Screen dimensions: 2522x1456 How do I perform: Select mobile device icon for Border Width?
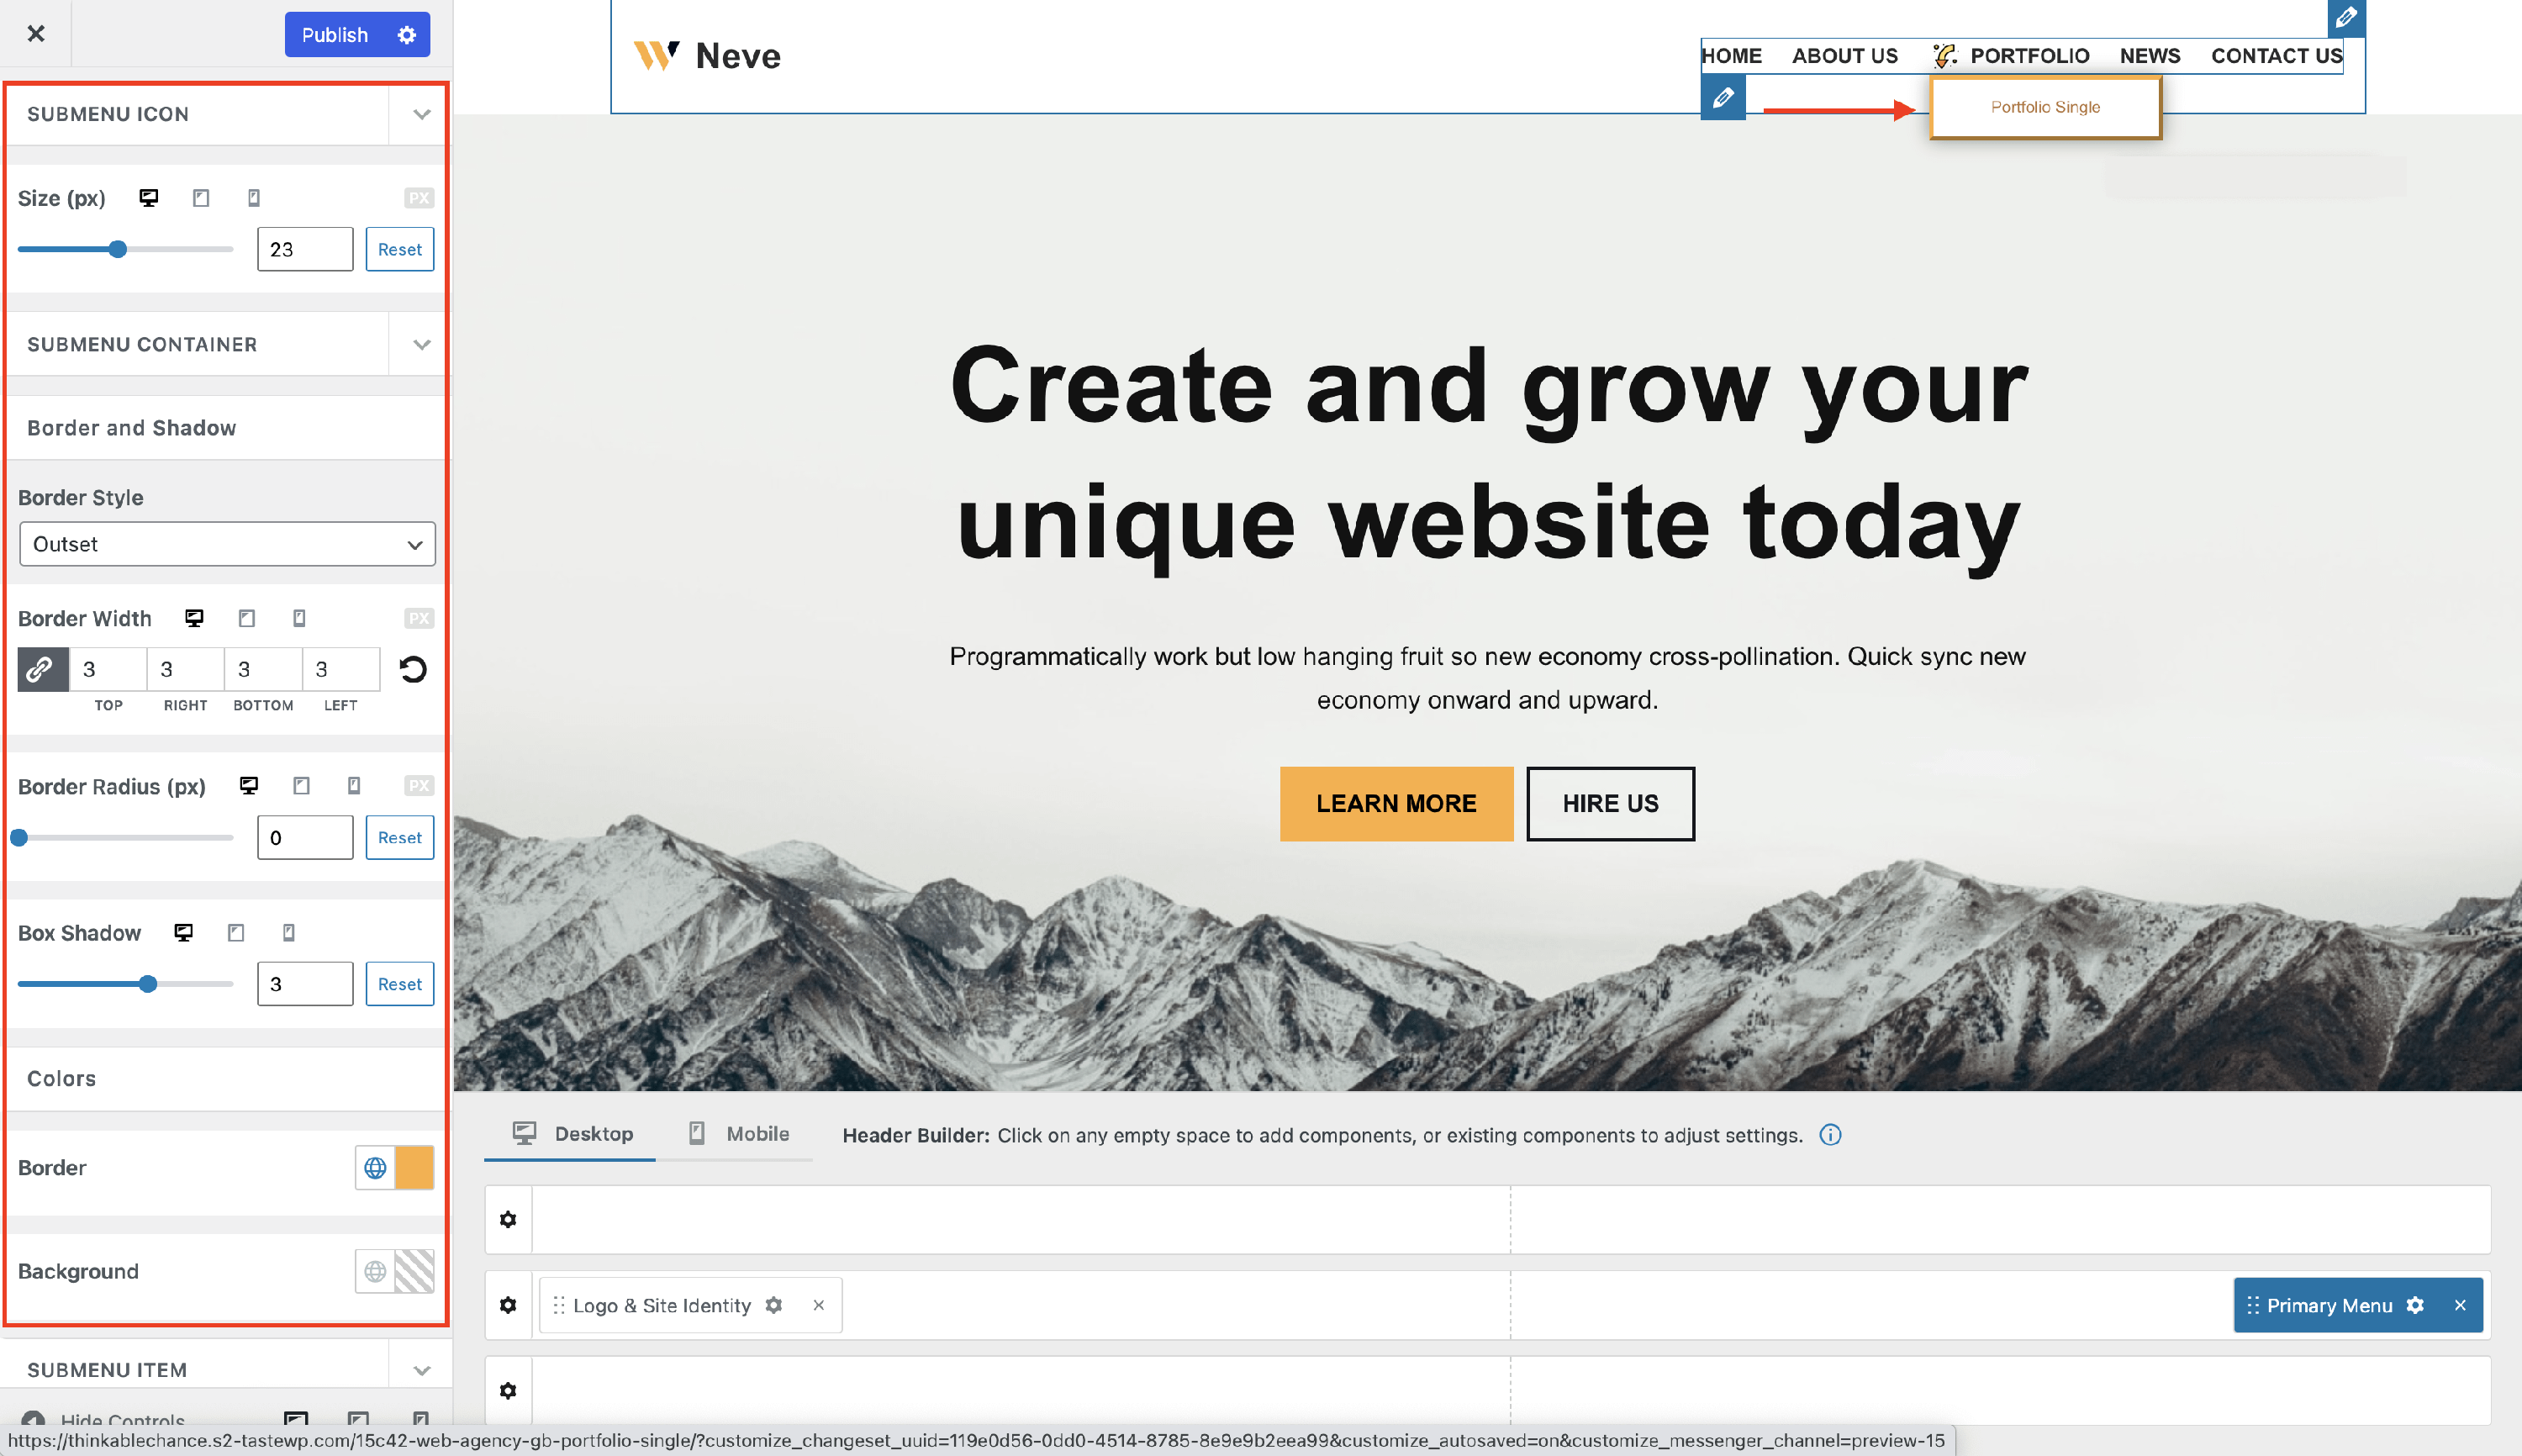click(x=299, y=619)
